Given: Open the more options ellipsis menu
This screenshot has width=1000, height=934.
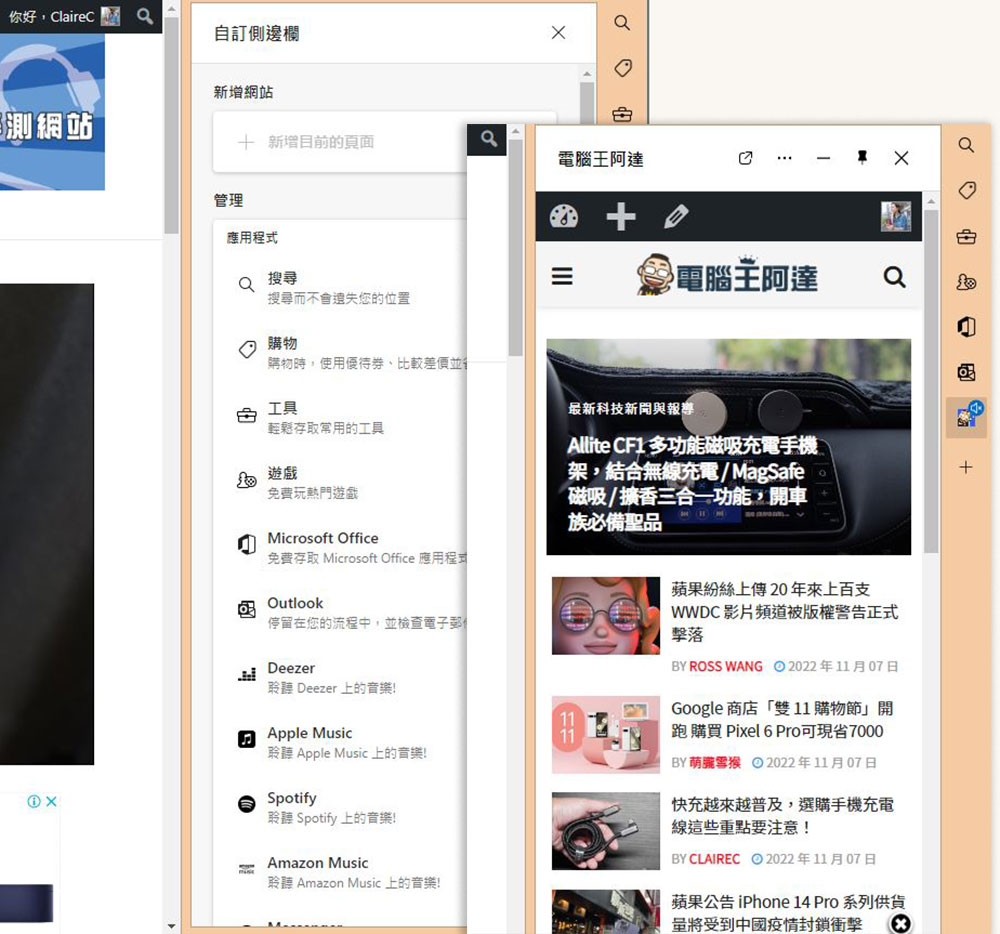Looking at the screenshot, I should point(784,159).
